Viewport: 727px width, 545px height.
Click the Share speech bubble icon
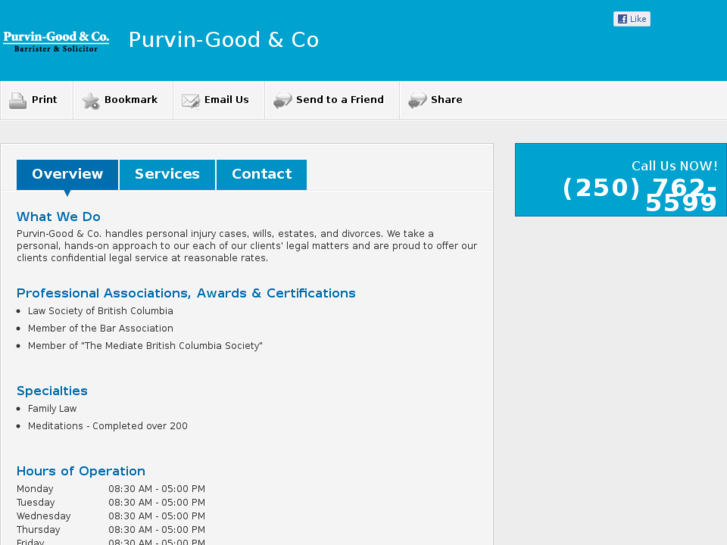click(417, 100)
